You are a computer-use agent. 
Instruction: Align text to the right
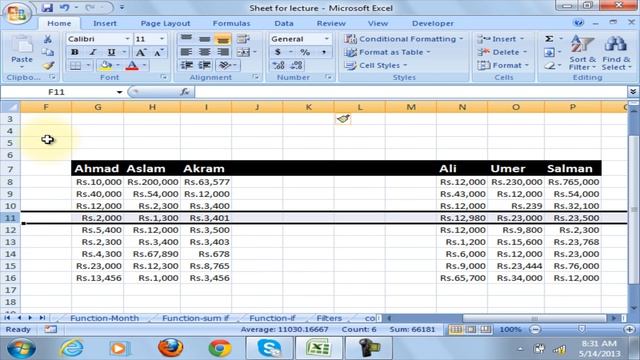[223, 52]
